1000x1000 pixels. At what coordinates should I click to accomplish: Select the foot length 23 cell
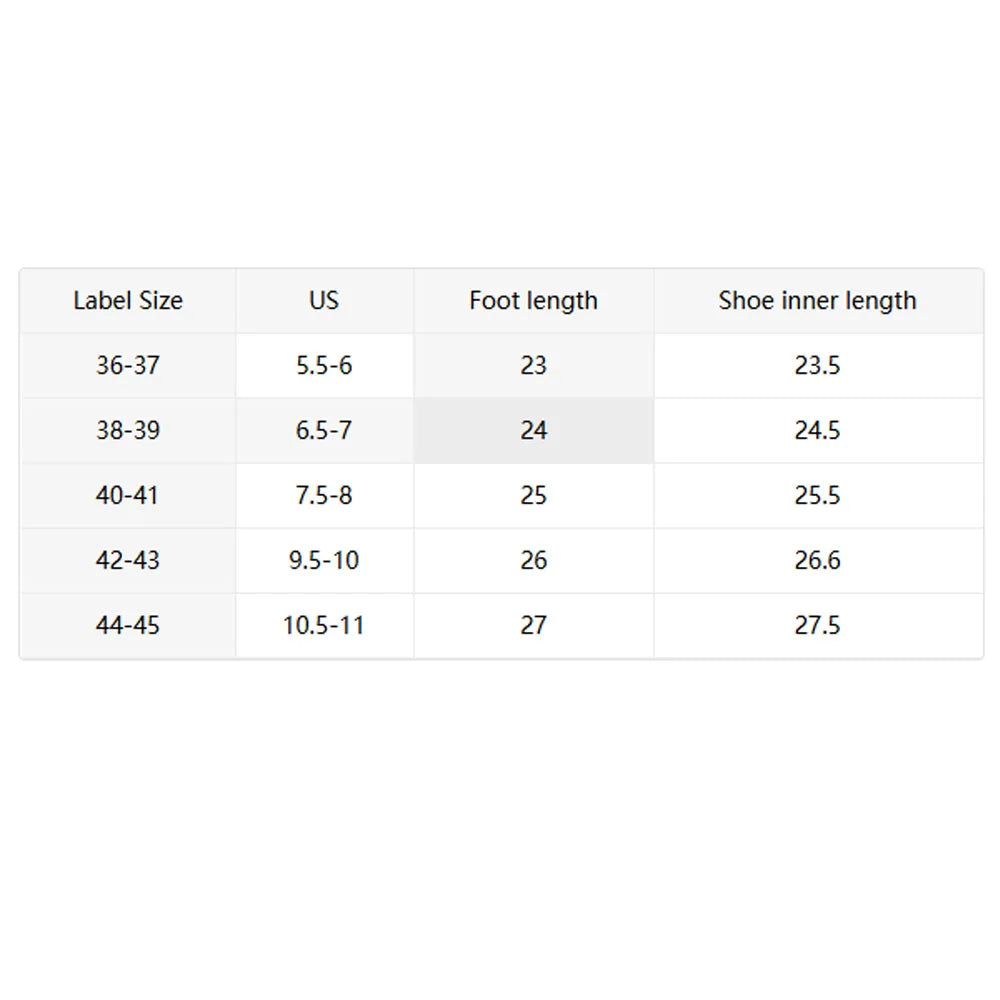pos(534,365)
